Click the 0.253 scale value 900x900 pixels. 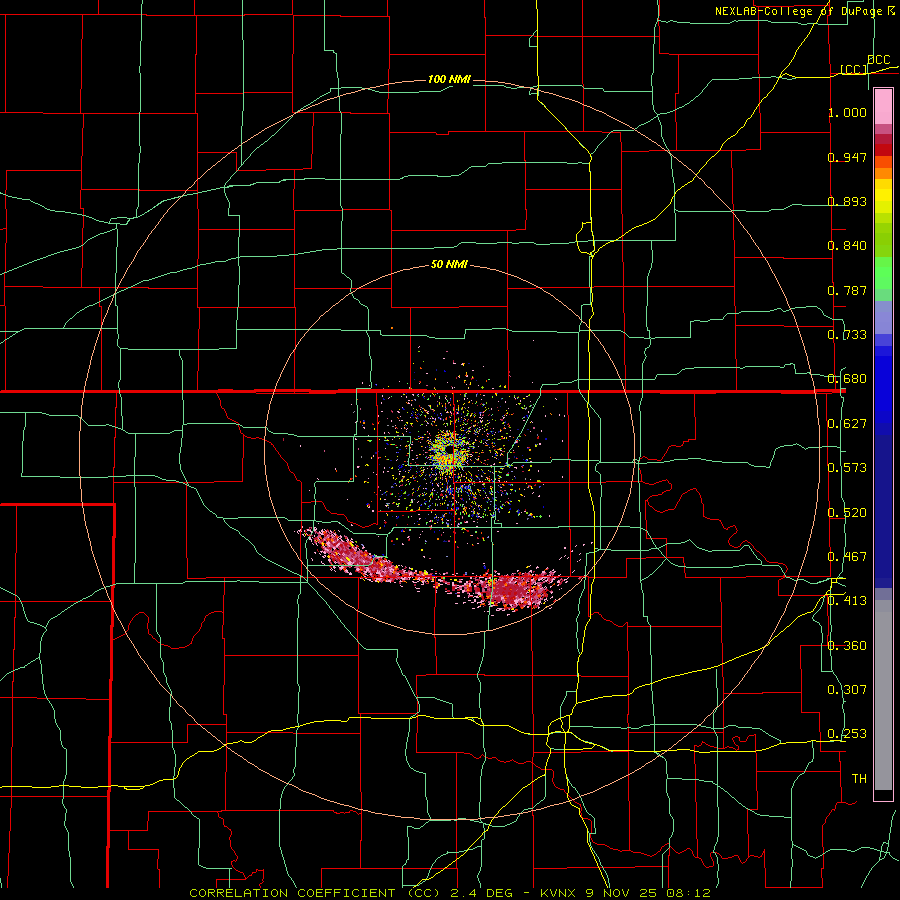[x=847, y=734]
